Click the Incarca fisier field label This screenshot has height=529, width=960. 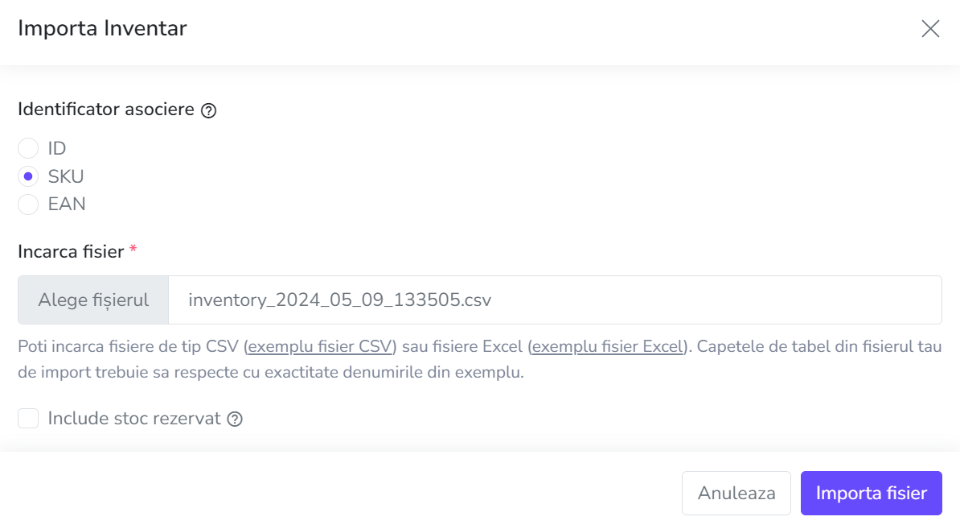tap(71, 252)
